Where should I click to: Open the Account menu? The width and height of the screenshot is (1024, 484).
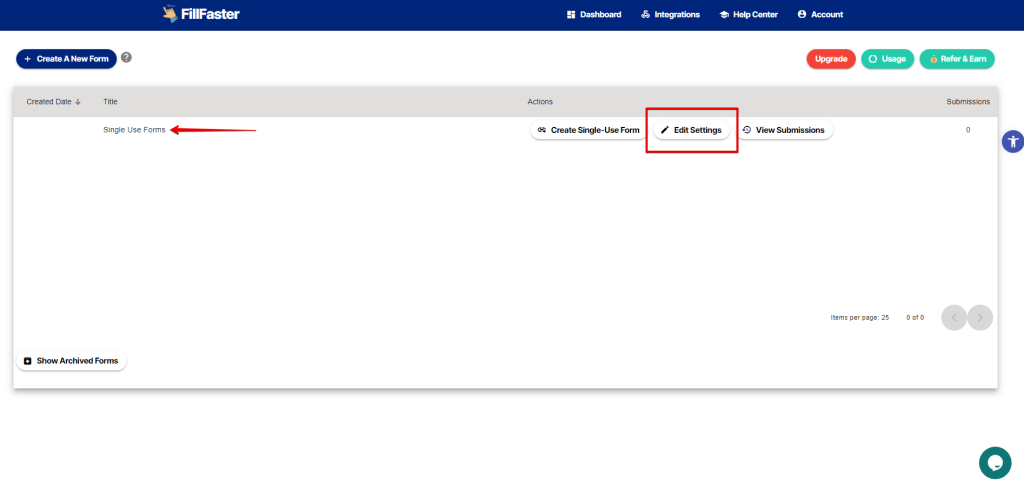[x=820, y=15]
